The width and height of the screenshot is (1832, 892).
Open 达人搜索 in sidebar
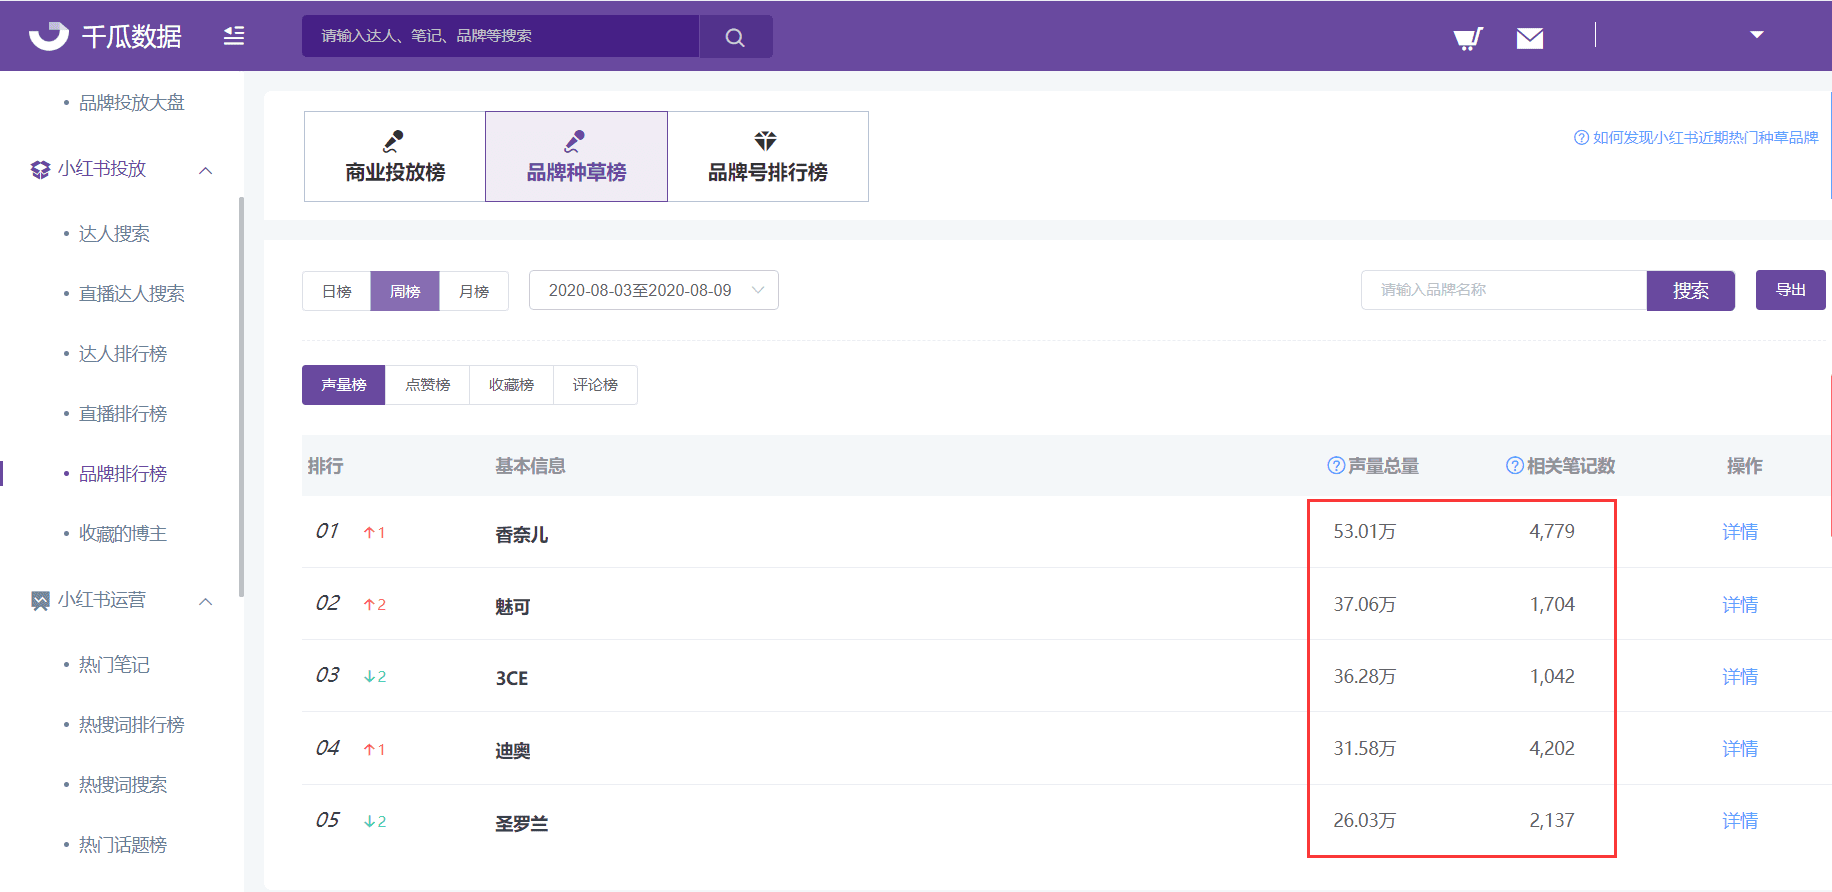114,233
